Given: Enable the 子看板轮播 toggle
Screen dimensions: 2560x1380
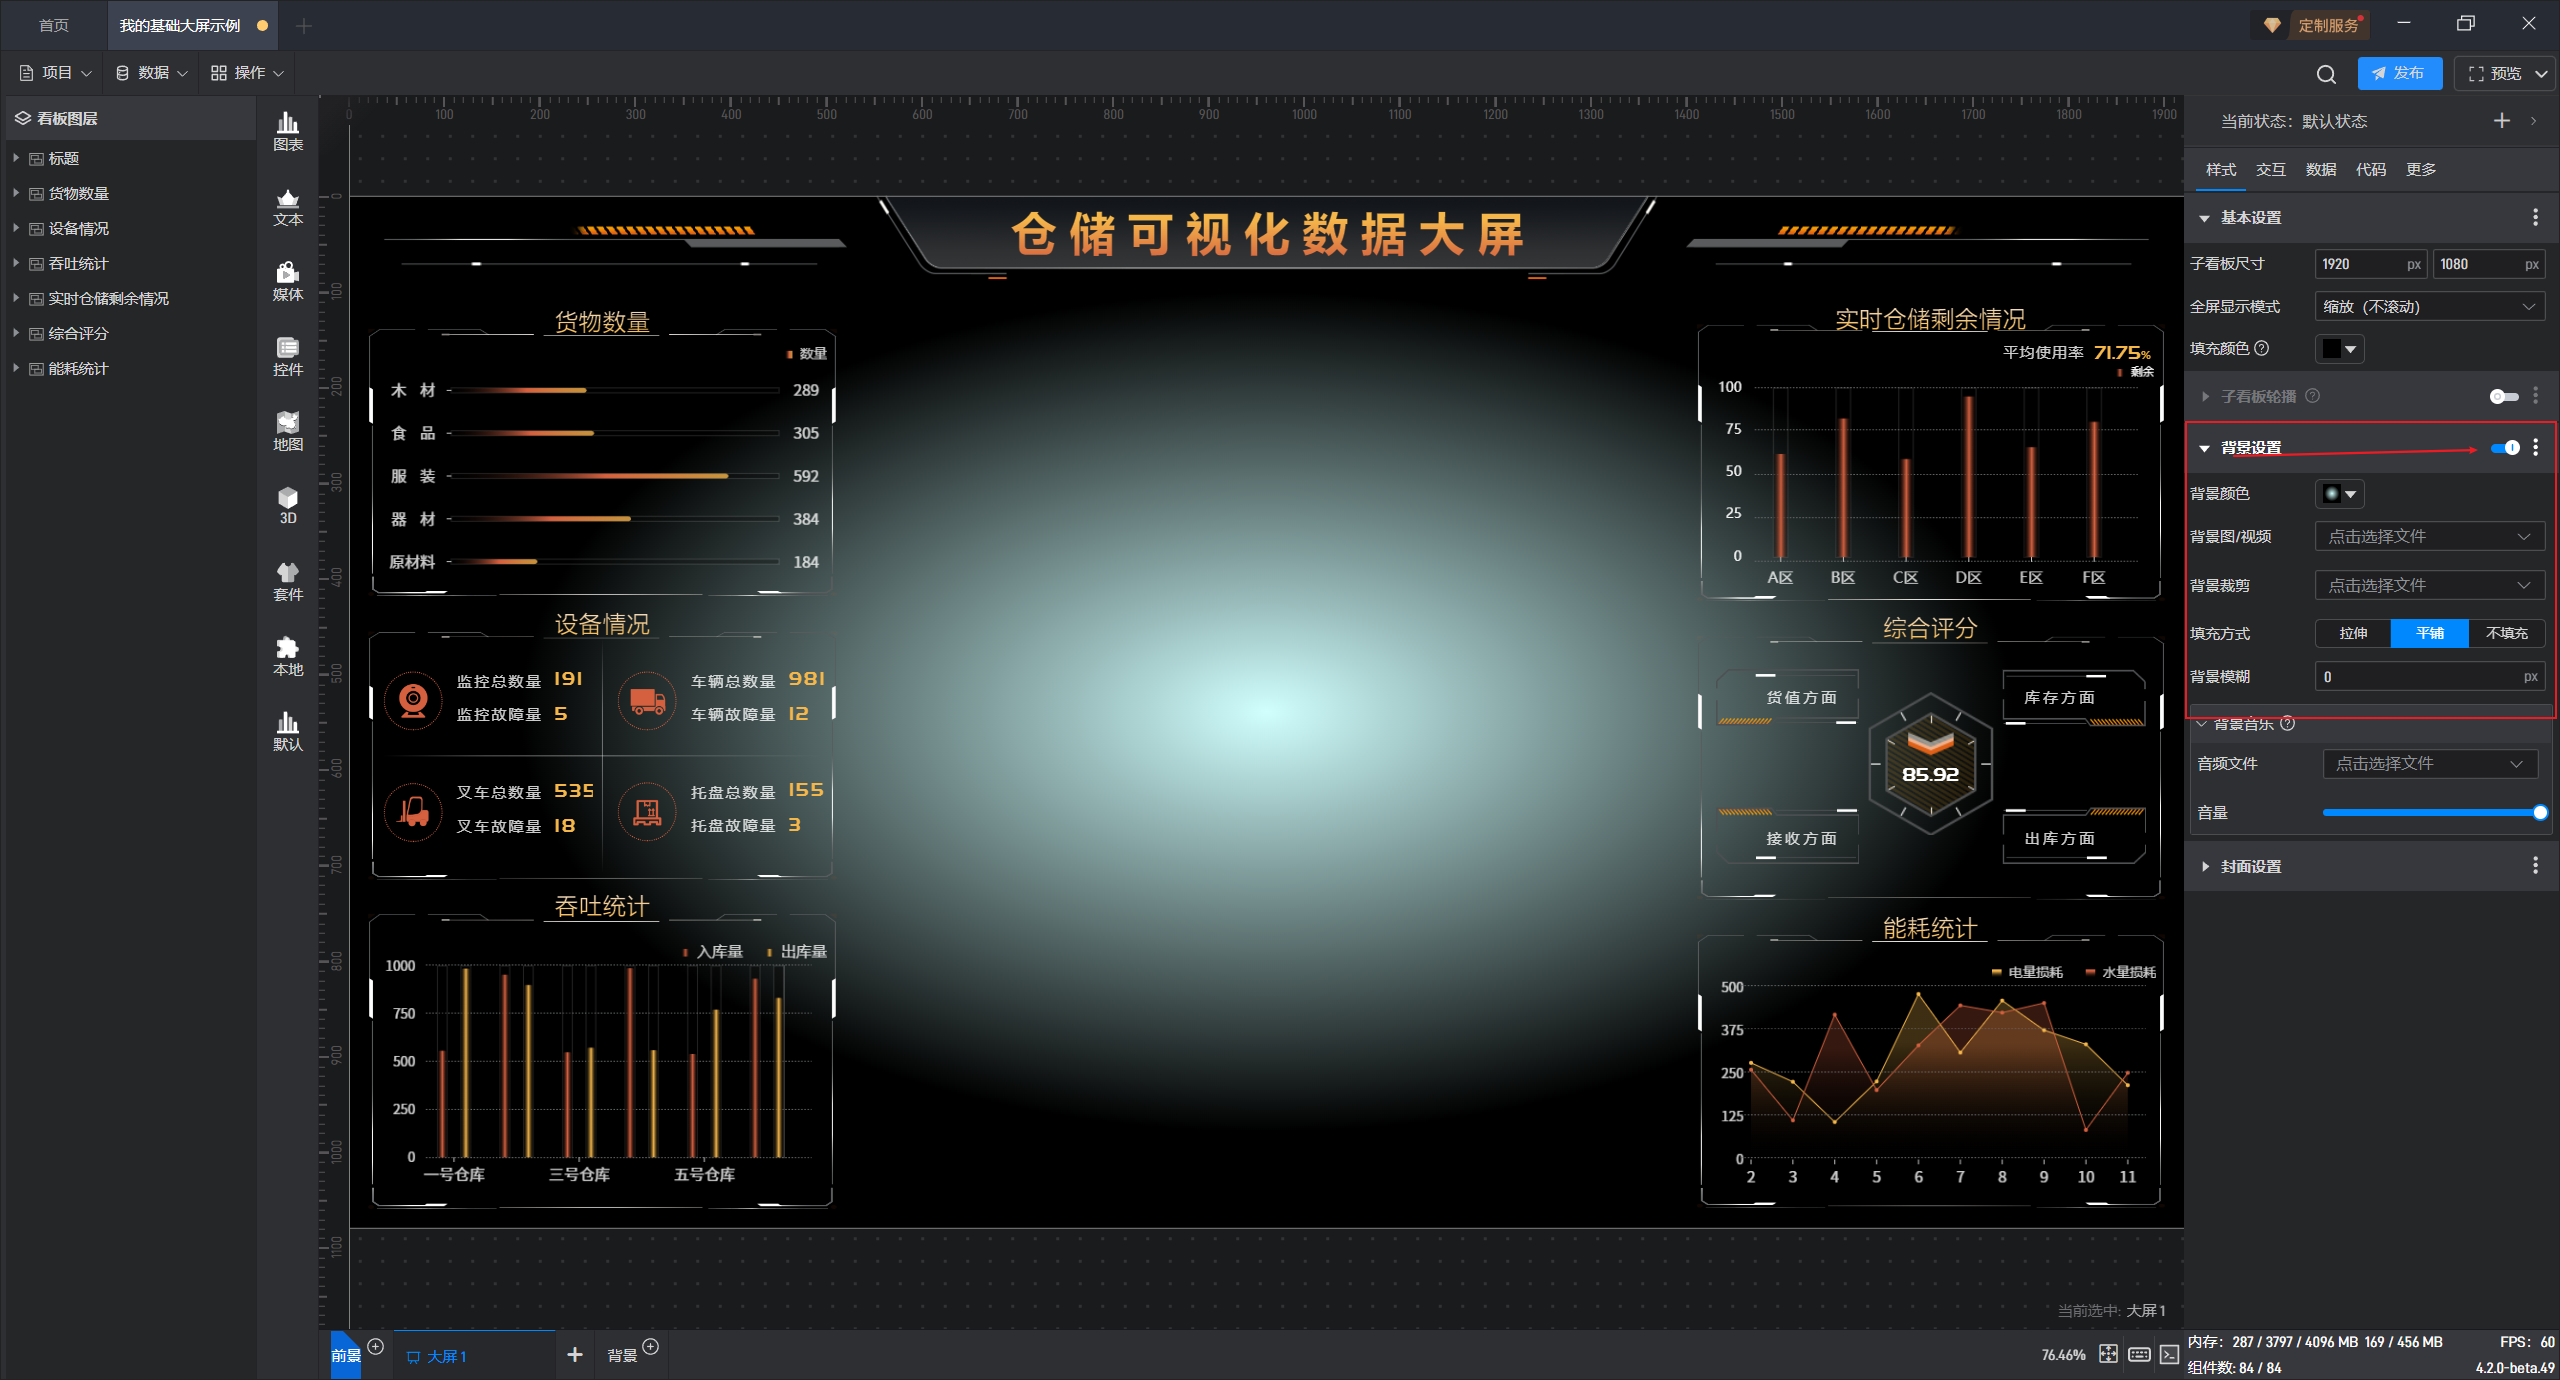Looking at the screenshot, I should 2503,397.
